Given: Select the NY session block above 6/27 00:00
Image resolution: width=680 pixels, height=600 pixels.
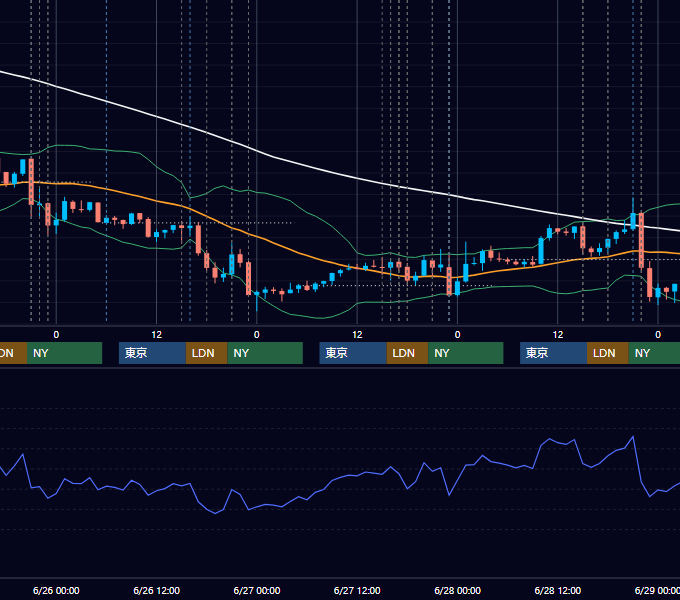Looking at the screenshot, I should [x=265, y=353].
